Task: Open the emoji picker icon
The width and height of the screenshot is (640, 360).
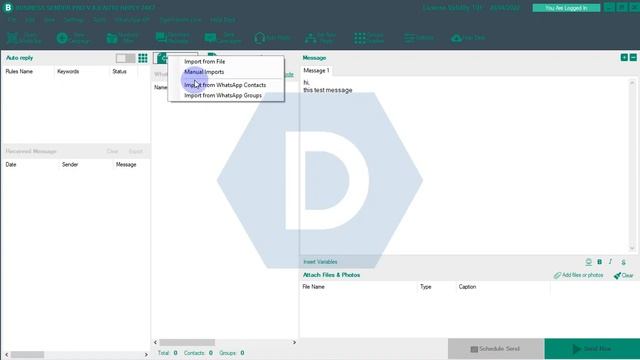Action: click(x=588, y=262)
